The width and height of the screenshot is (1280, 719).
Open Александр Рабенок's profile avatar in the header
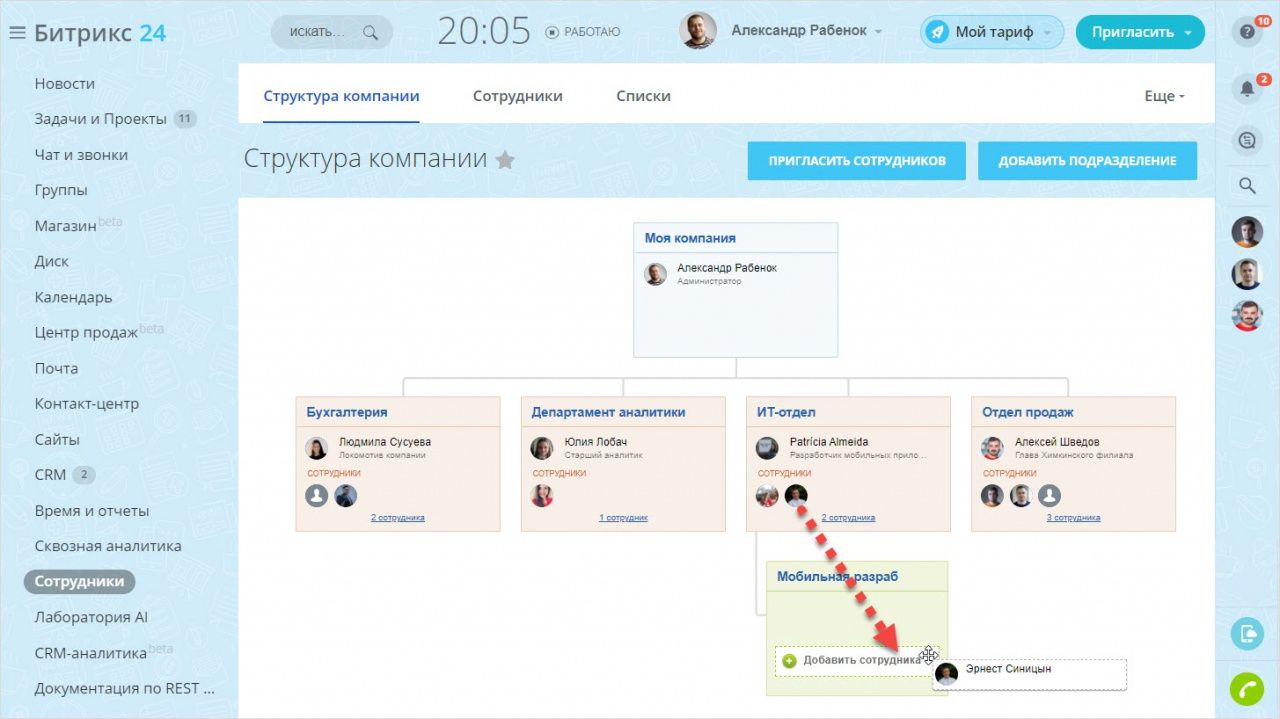(698, 31)
